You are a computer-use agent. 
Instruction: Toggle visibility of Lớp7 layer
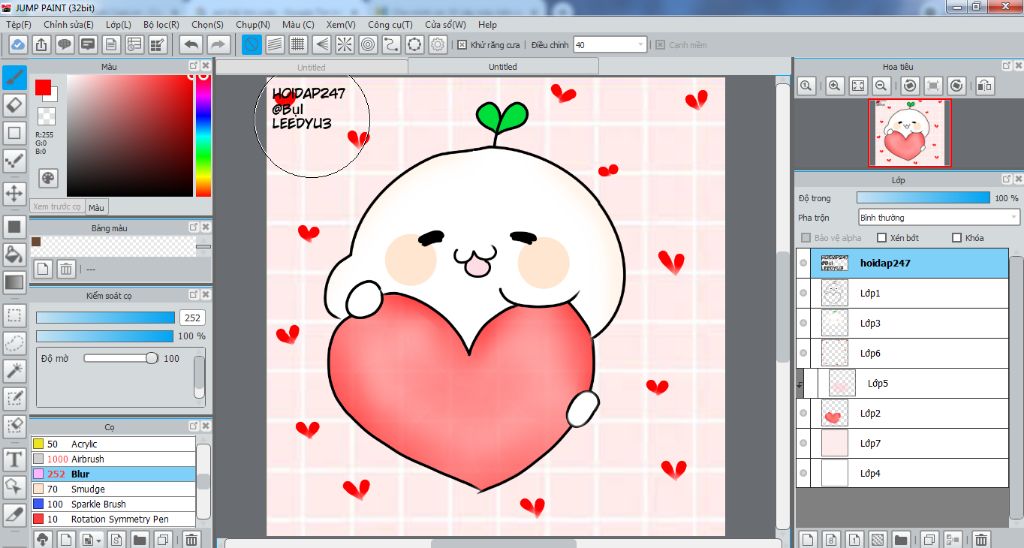803,443
